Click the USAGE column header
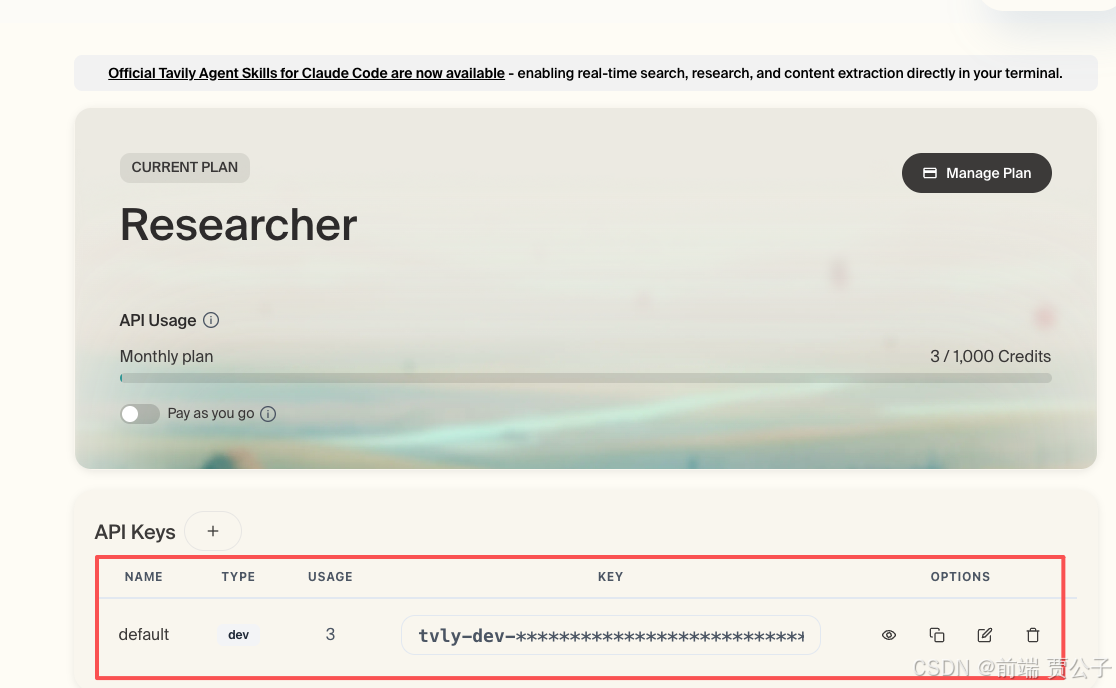 point(330,577)
